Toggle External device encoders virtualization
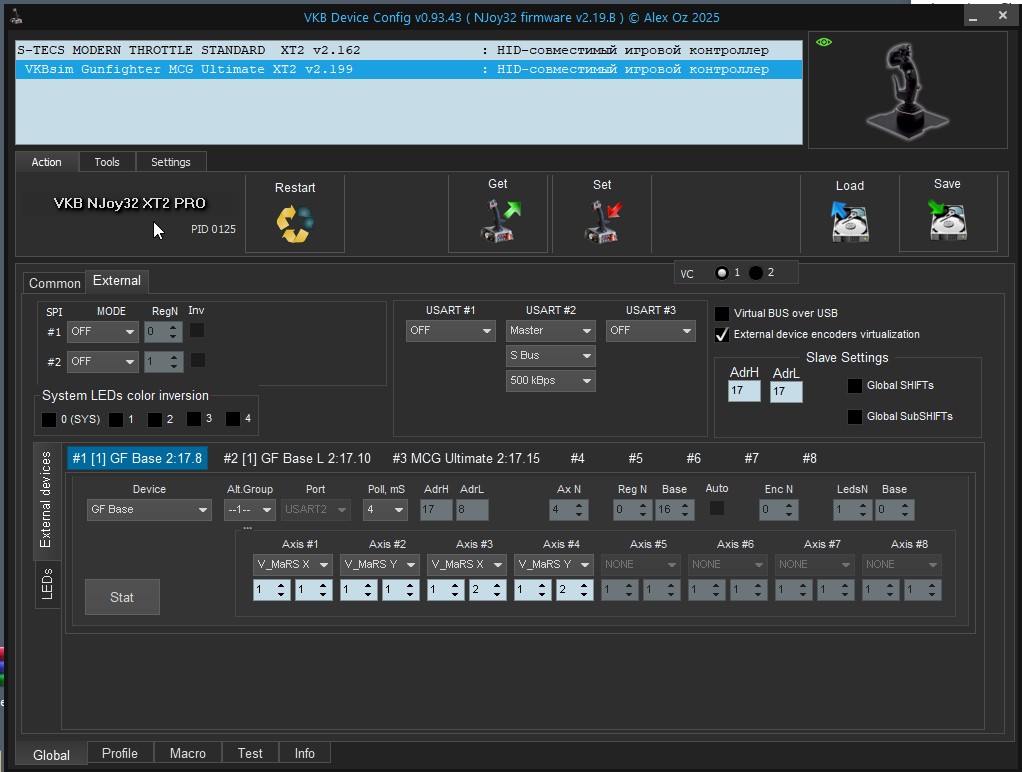Screen dimensions: 1022x772 [x=722, y=335]
